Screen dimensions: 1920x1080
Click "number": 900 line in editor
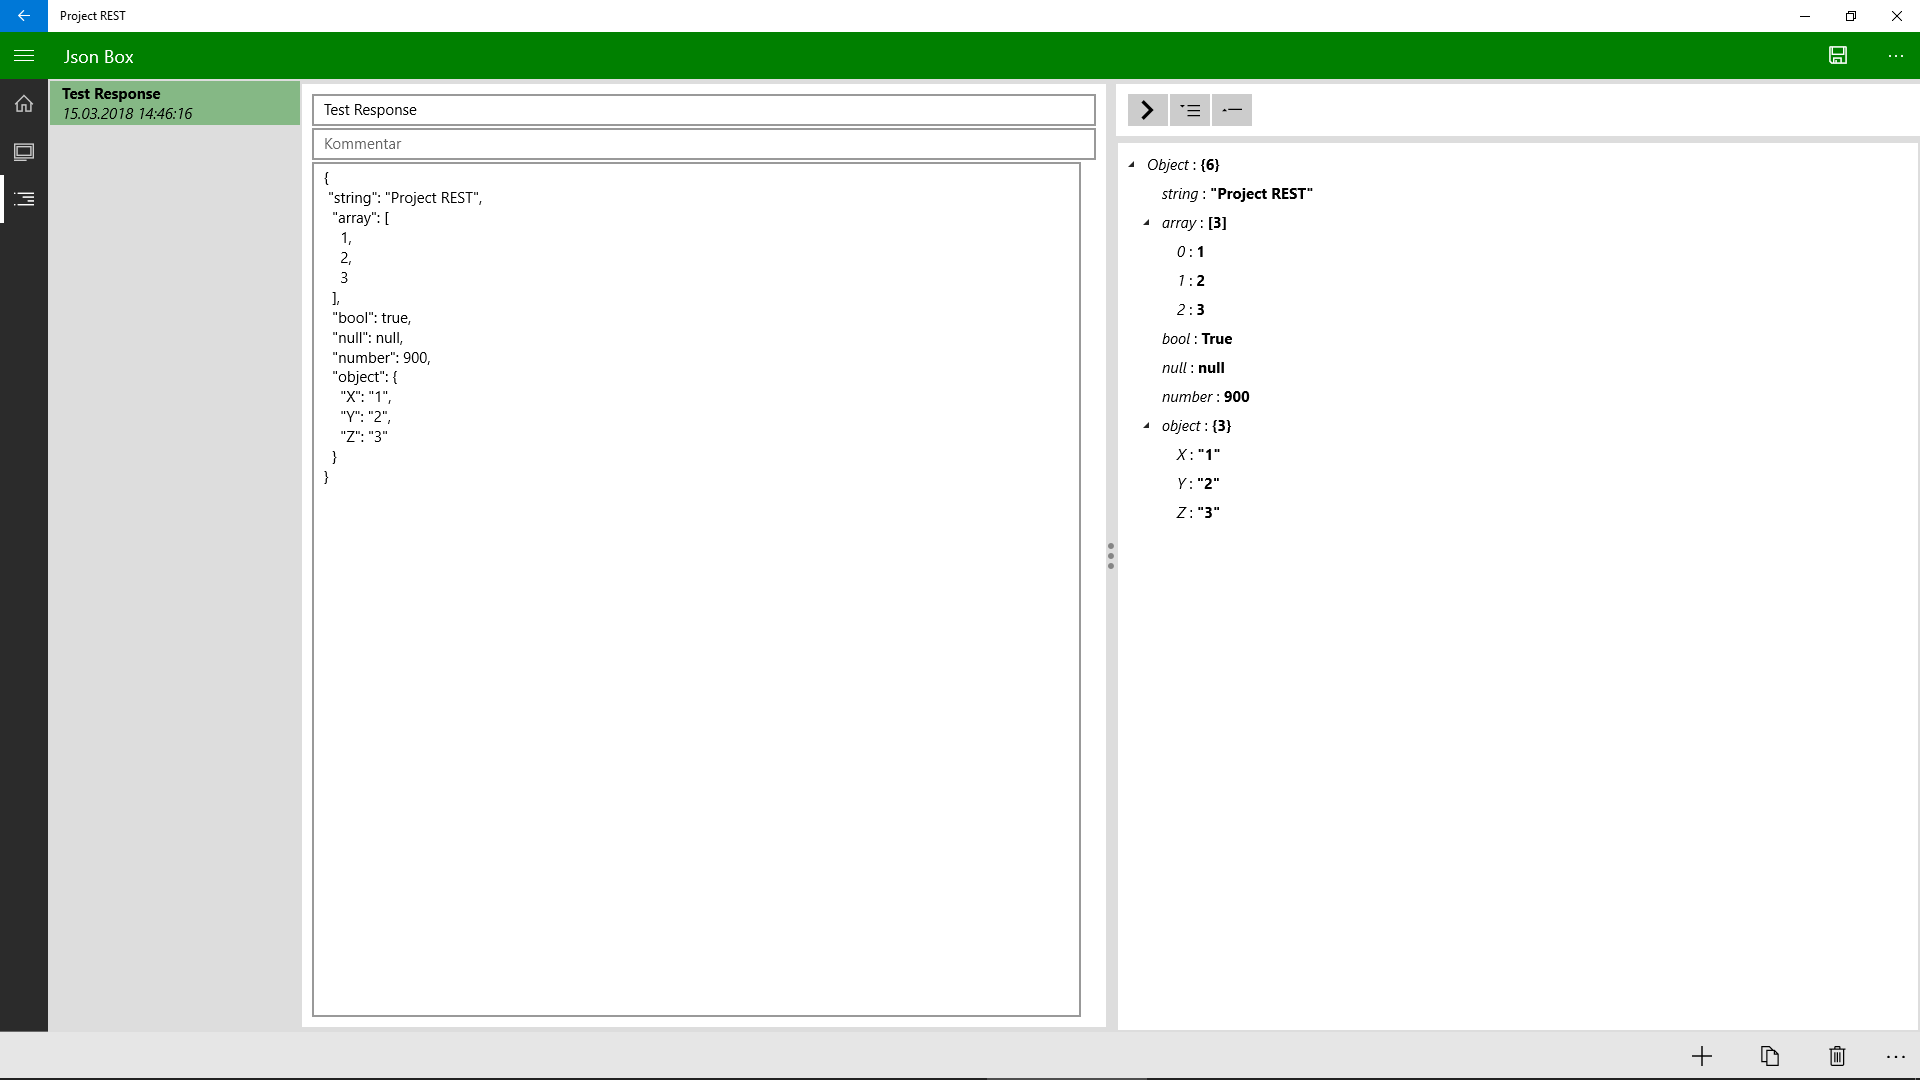click(381, 358)
